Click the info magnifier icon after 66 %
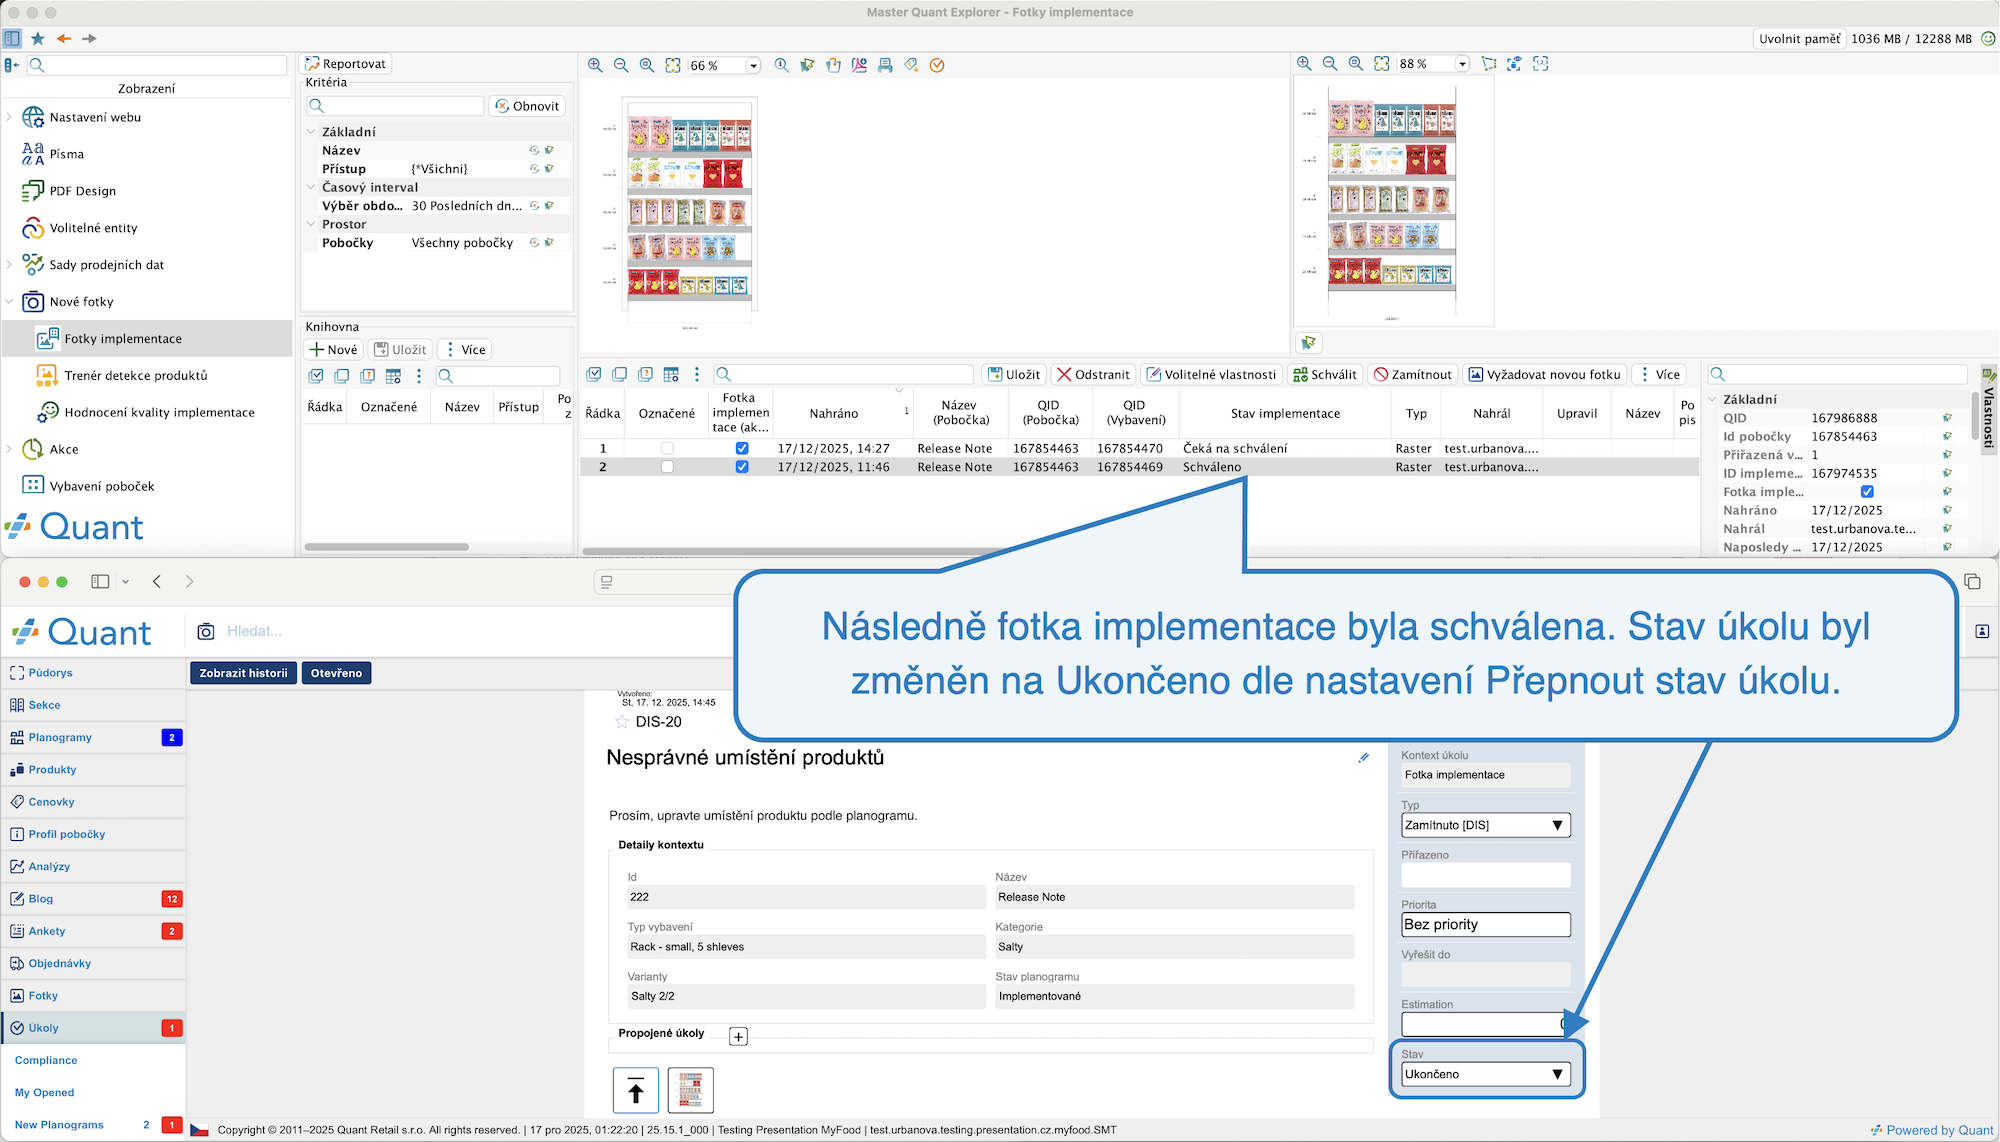Image resolution: width=2000 pixels, height=1142 pixels. 782,65
